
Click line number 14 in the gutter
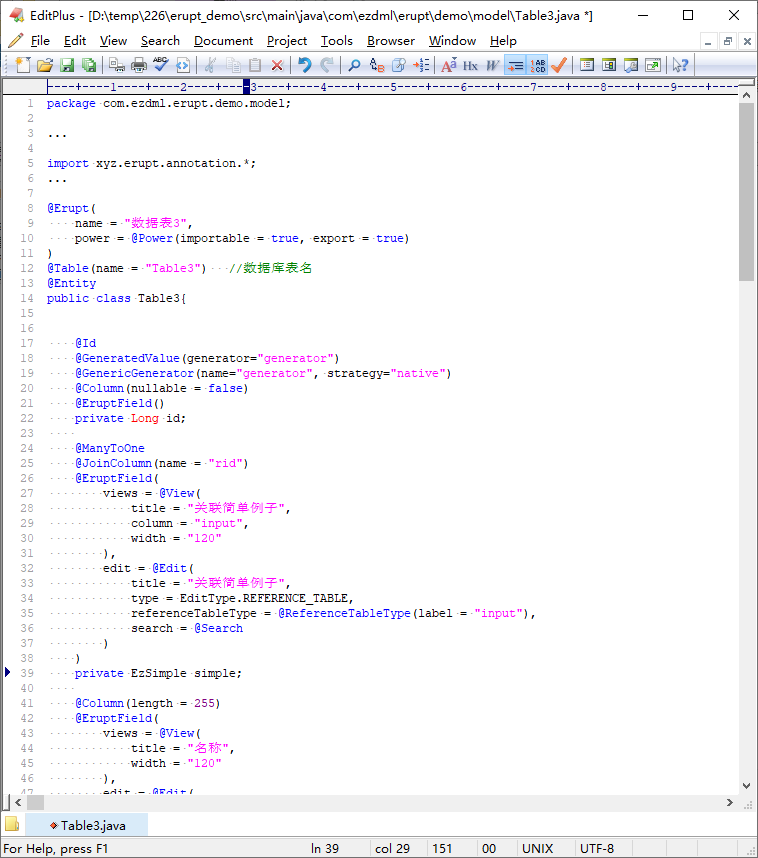pyautogui.click(x=27, y=298)
